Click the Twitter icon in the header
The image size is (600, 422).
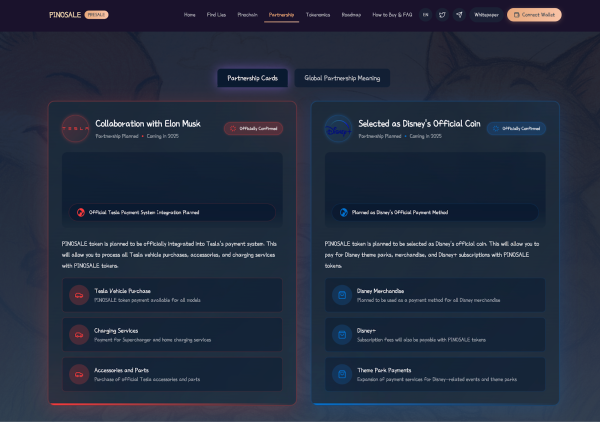pos(443,15)
